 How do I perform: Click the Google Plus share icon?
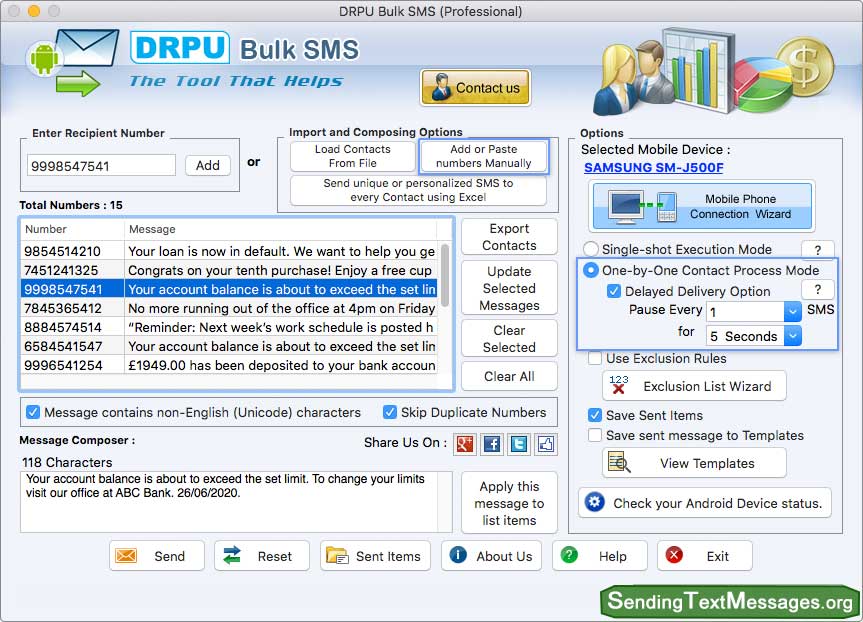click(465, 444)
